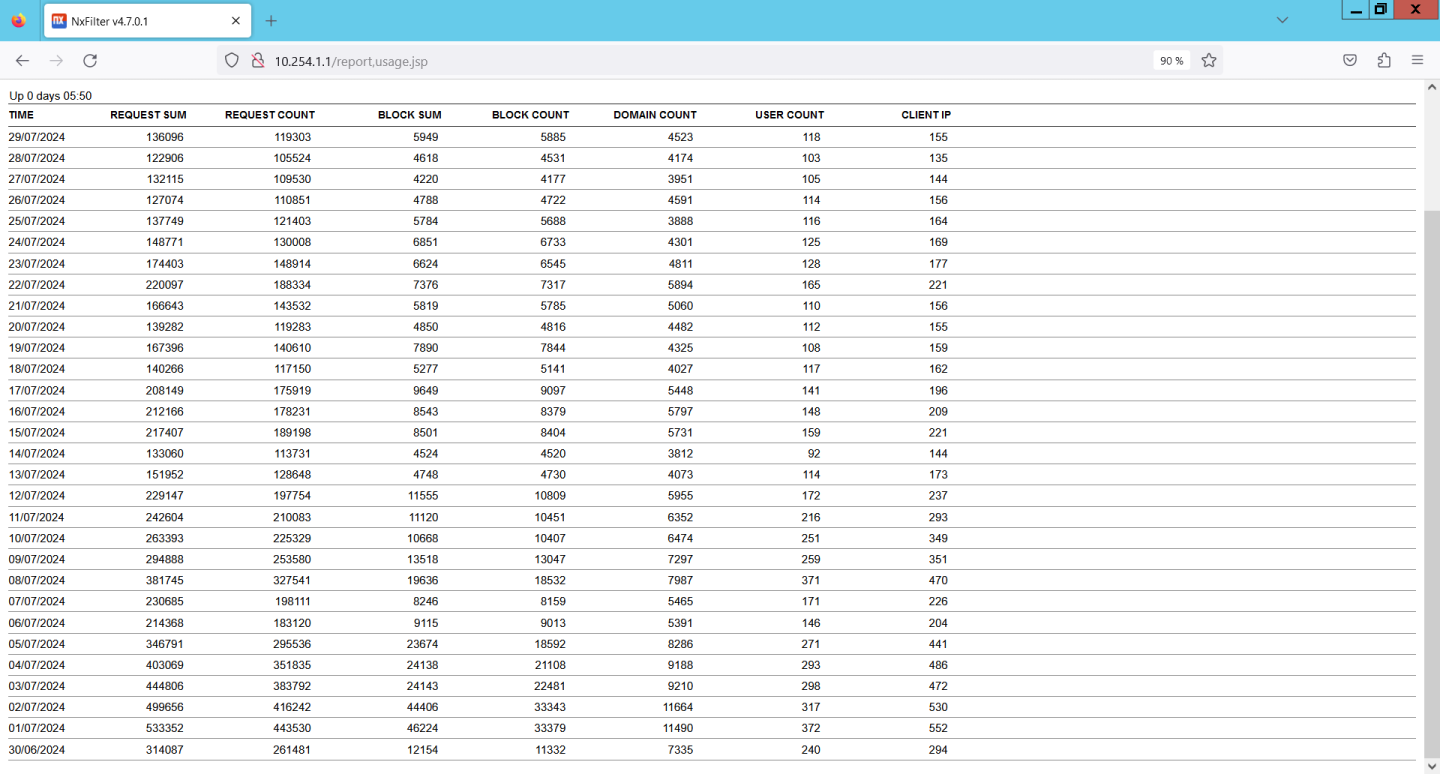Click the USER COUNT column header
This screenshot has height=774, width=1440.
[x=789, y=115]
